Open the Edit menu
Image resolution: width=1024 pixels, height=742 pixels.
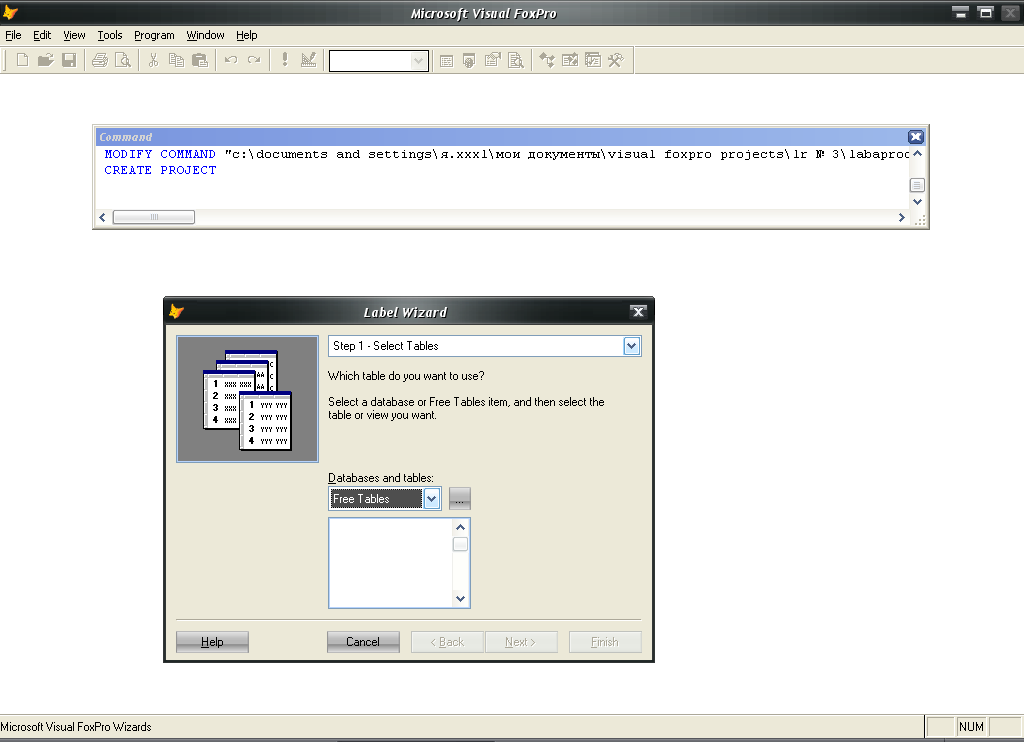click(42, 35)
